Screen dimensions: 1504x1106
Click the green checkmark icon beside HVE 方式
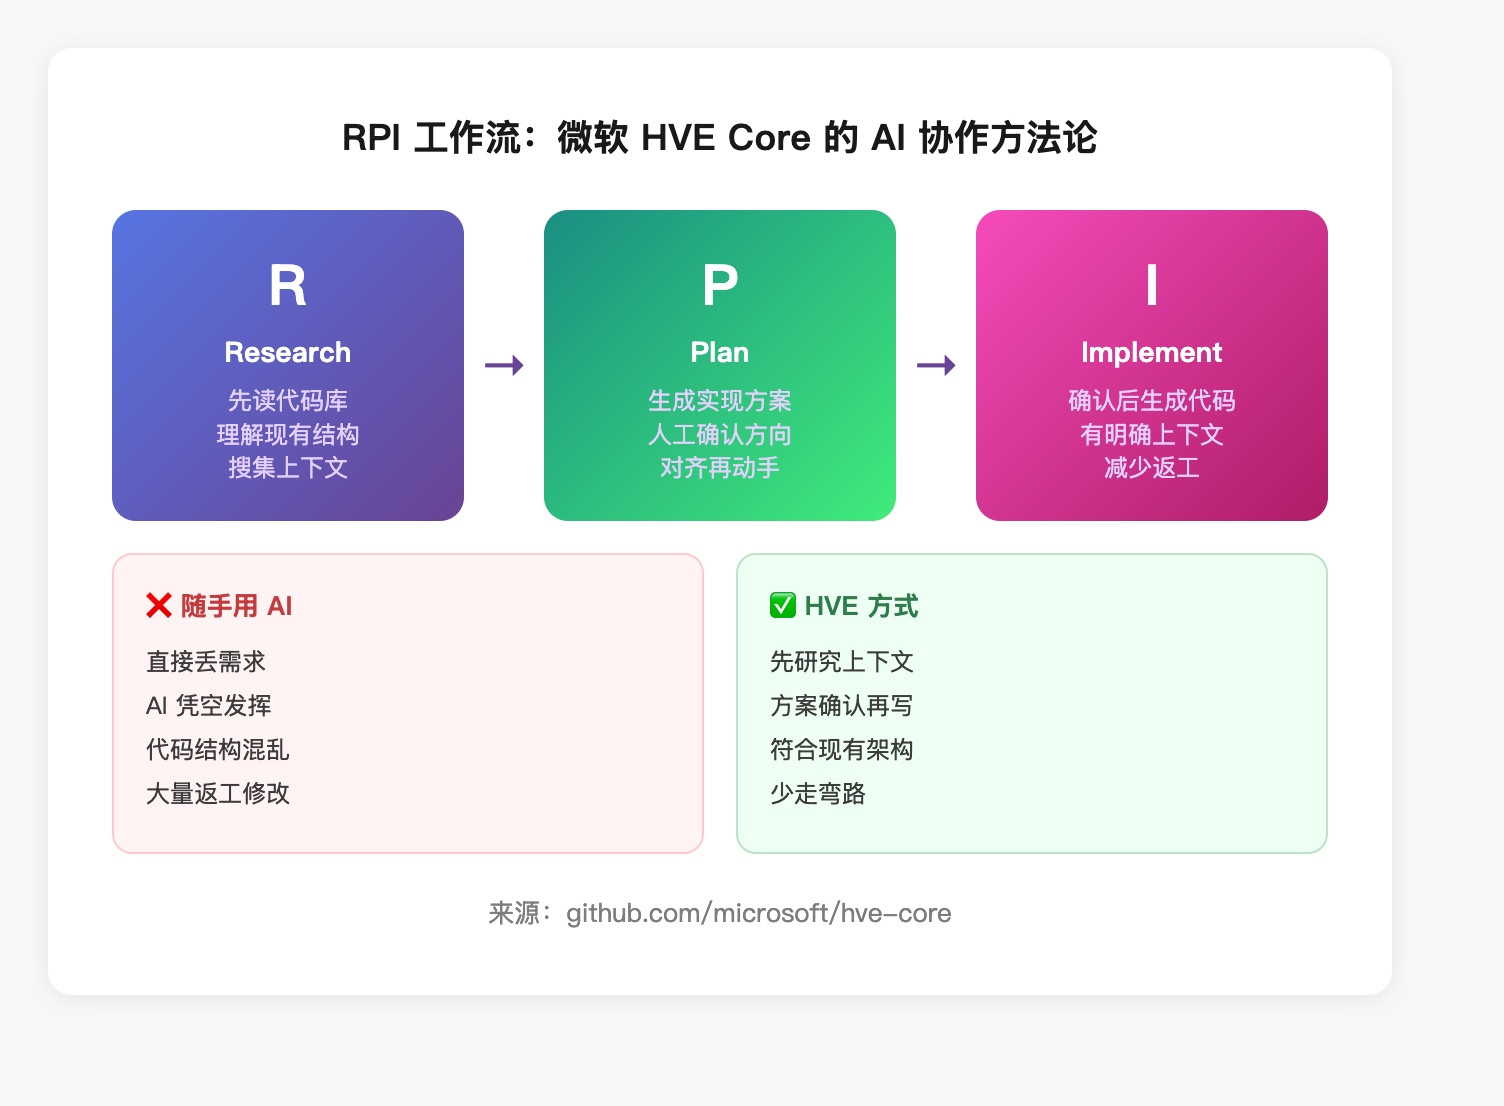[783, 606]
